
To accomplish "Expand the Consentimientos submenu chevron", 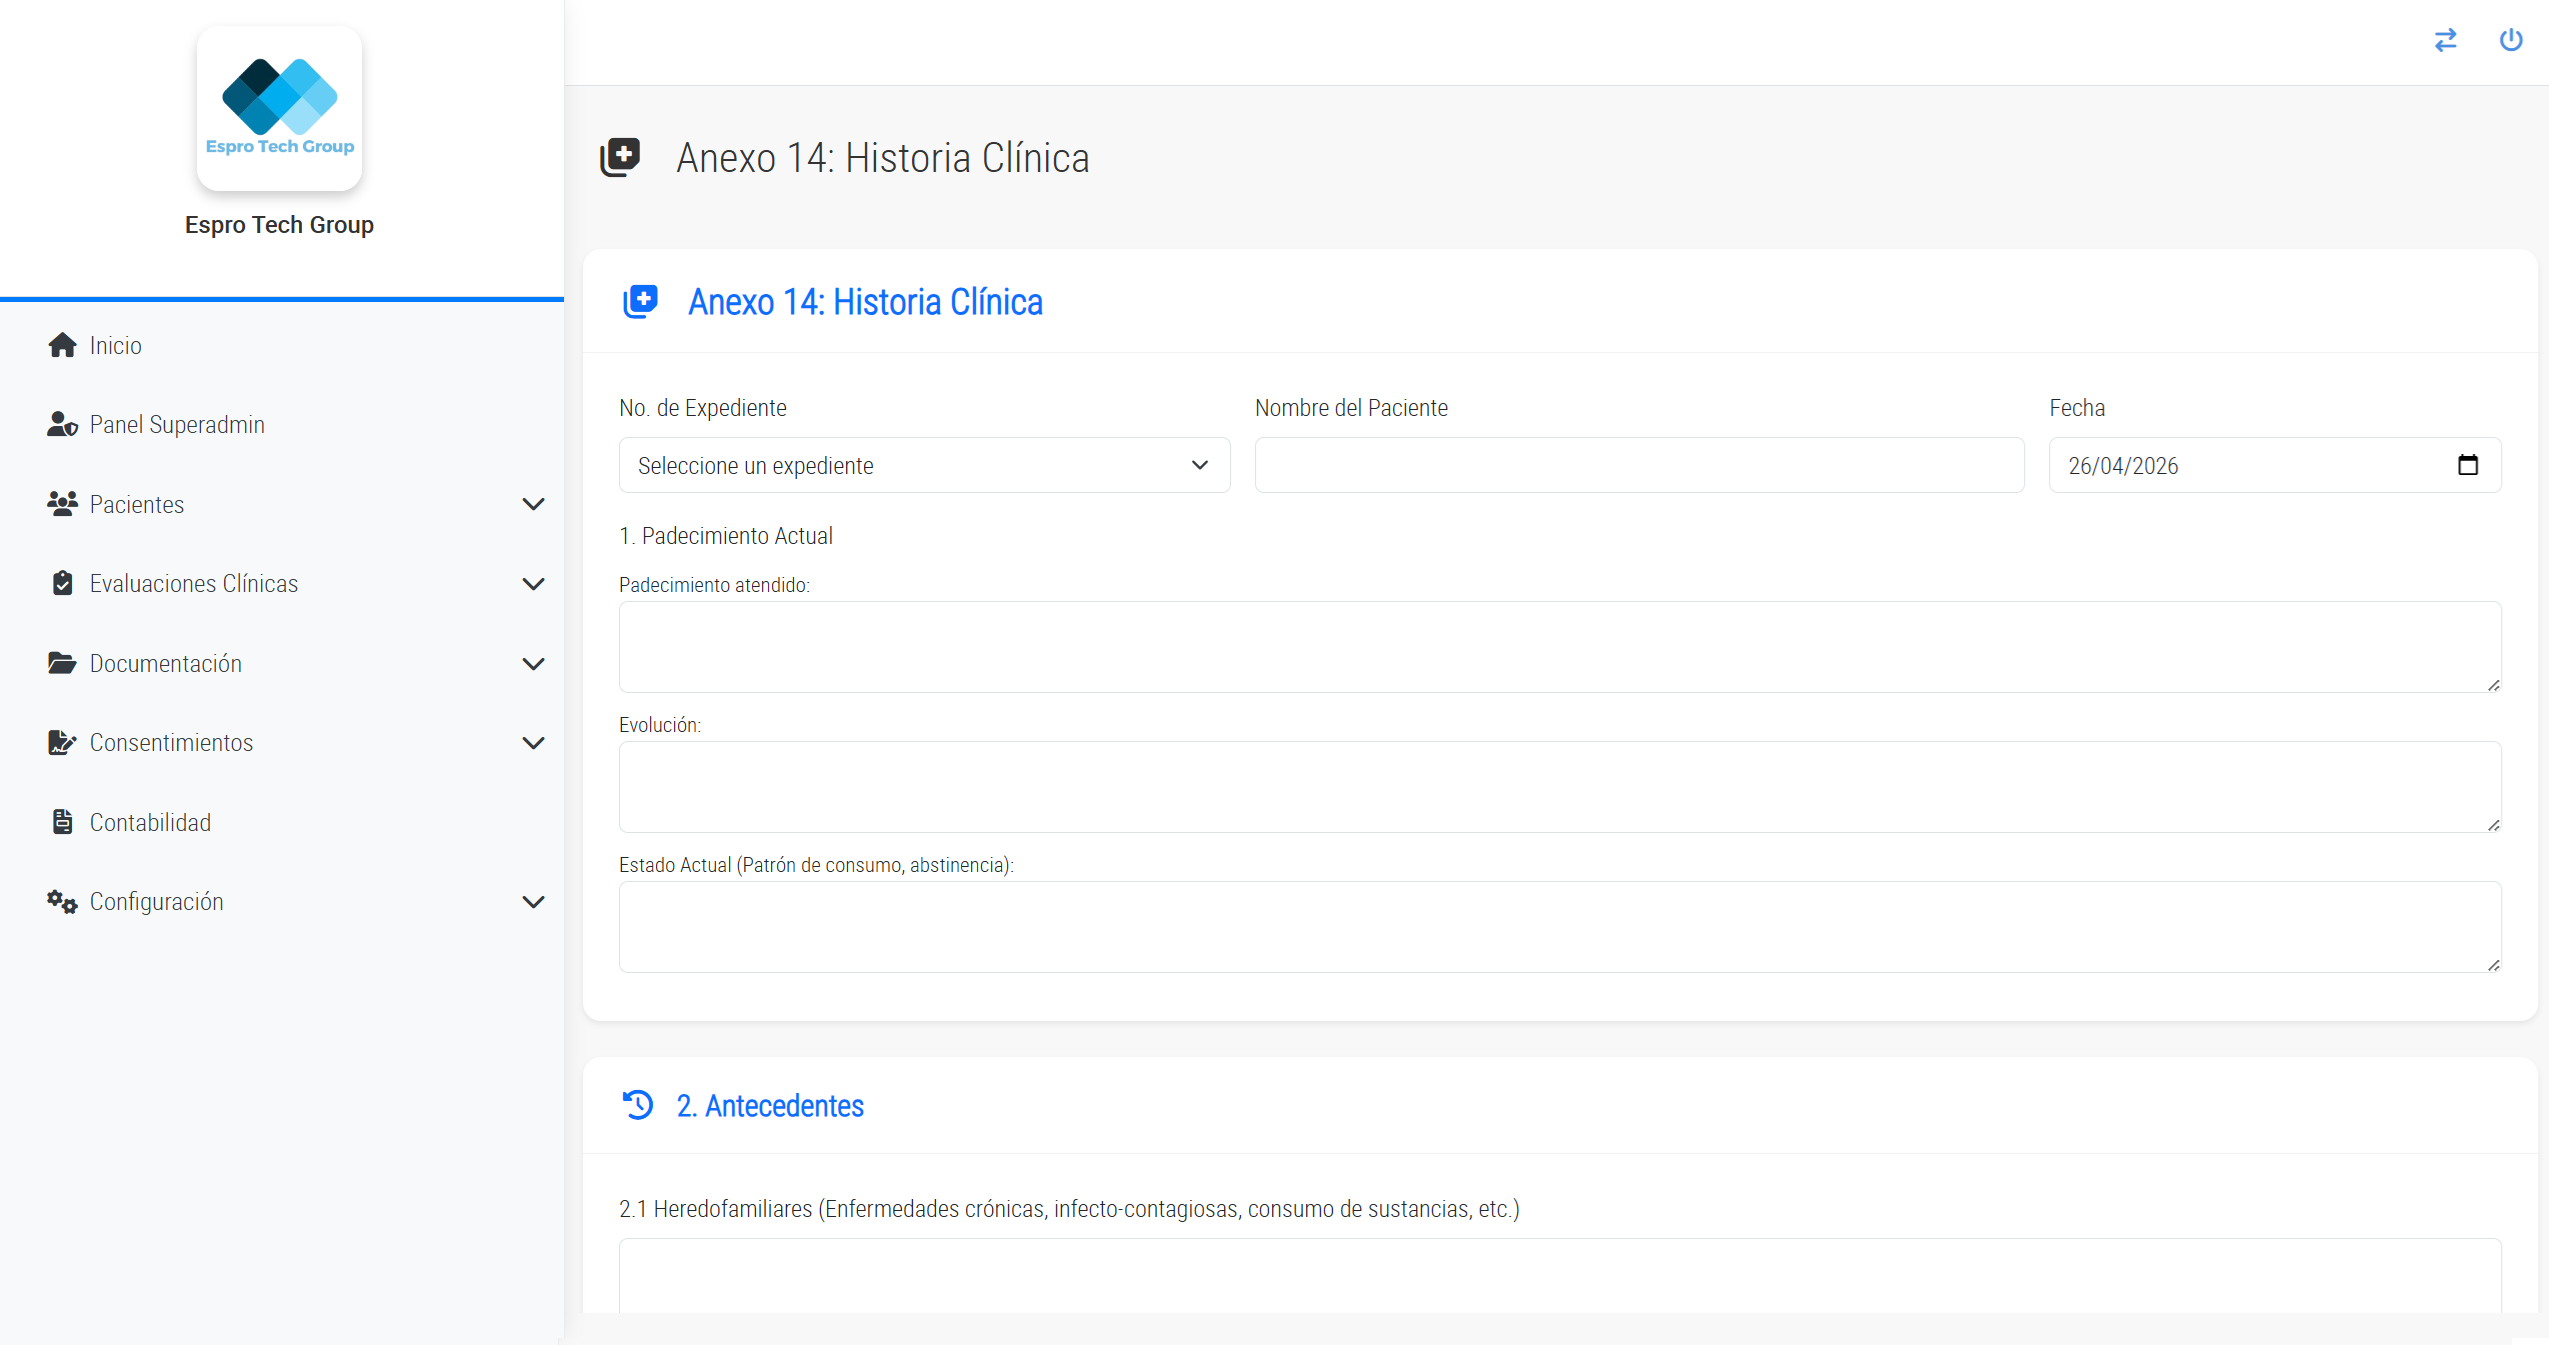I will [x=534, y=742].
